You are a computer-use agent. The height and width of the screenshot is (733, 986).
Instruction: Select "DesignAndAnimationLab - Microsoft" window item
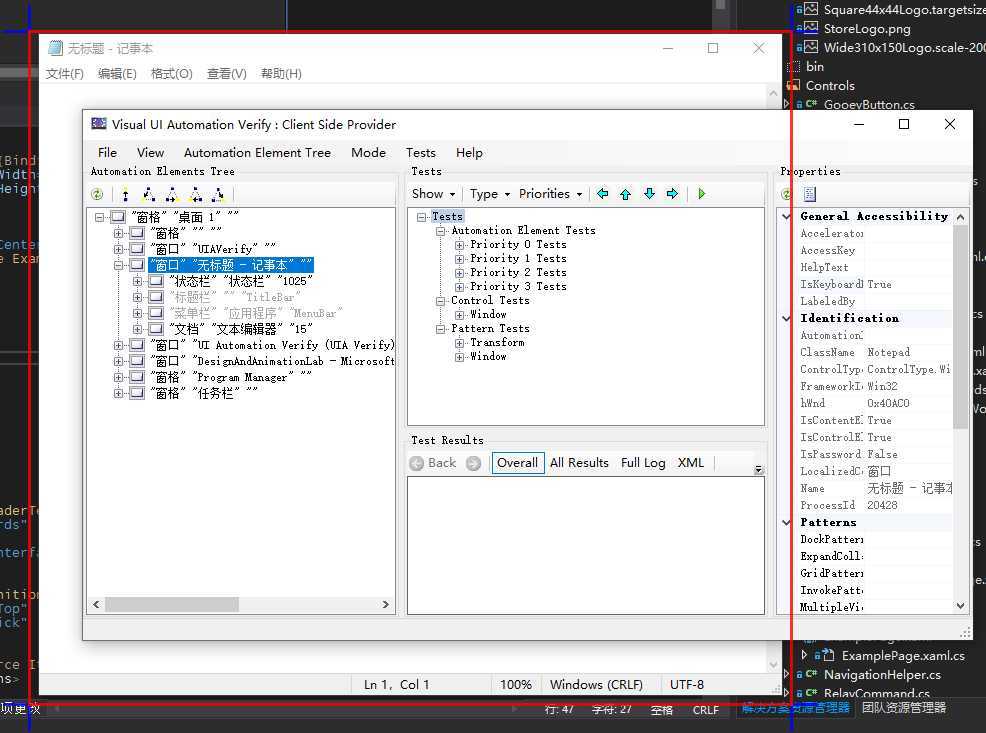[272, 361]
